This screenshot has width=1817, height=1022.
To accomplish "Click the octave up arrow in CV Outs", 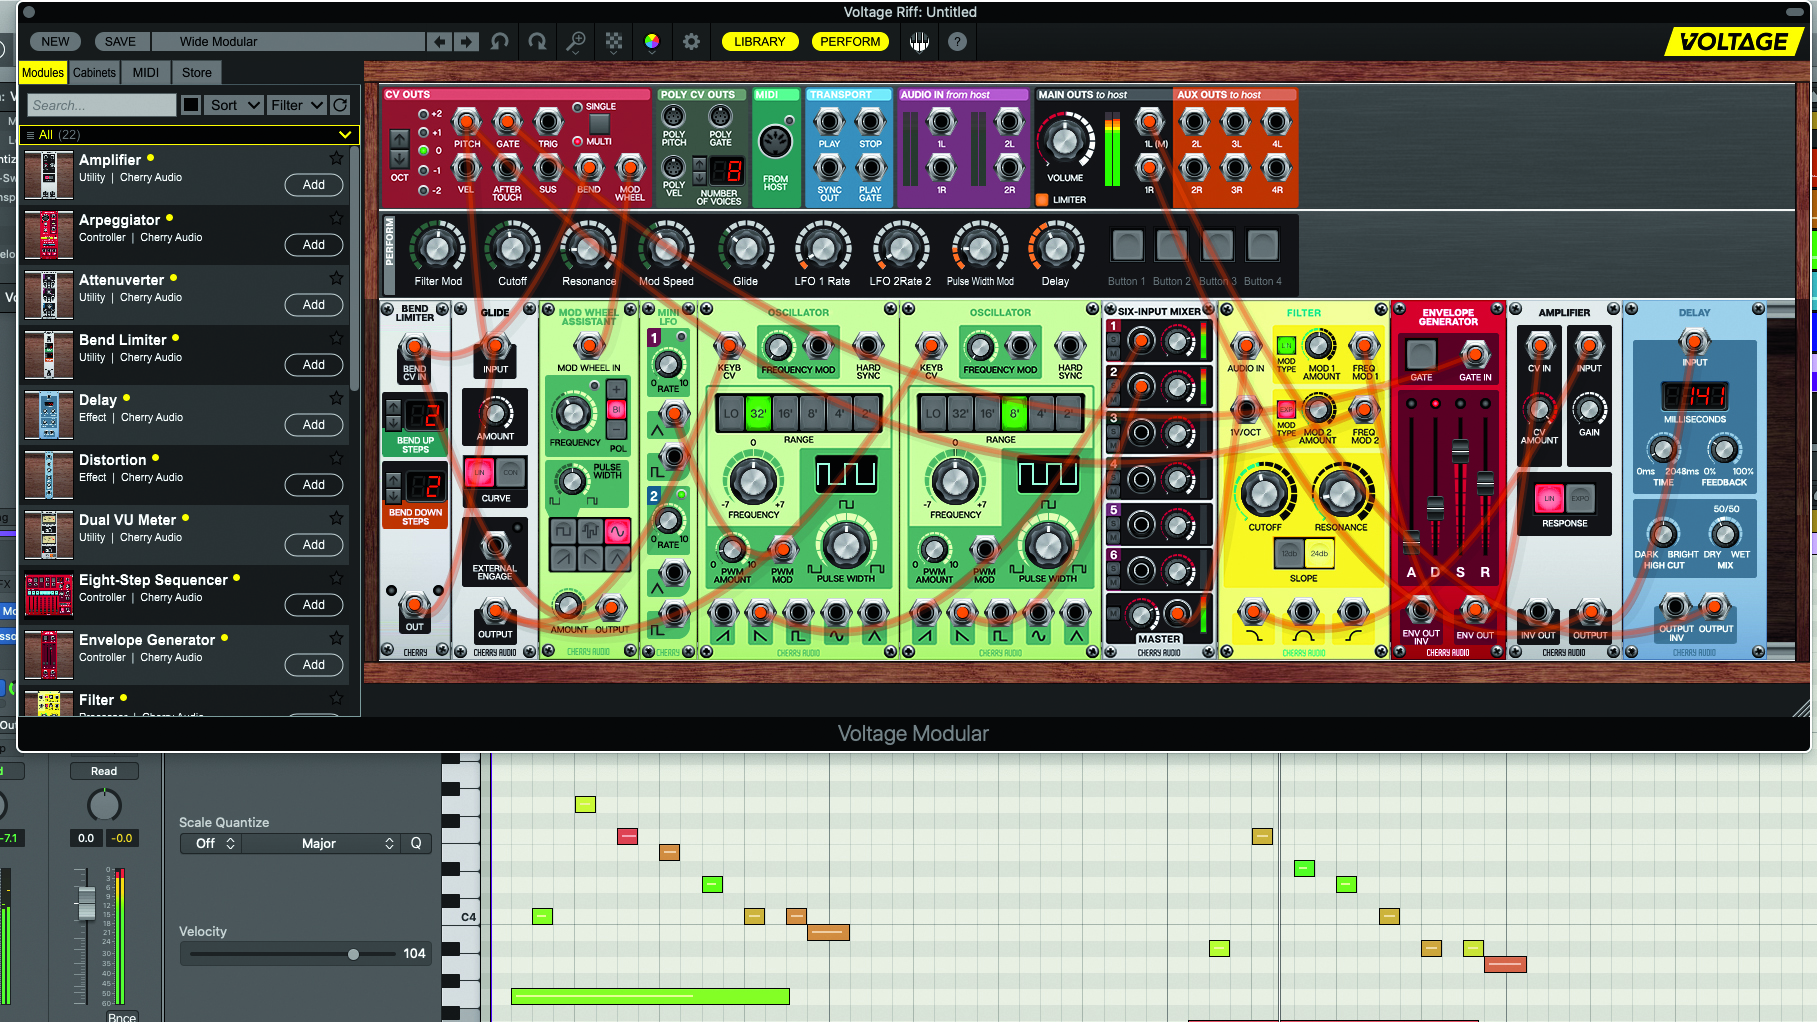I will (399, 140).
